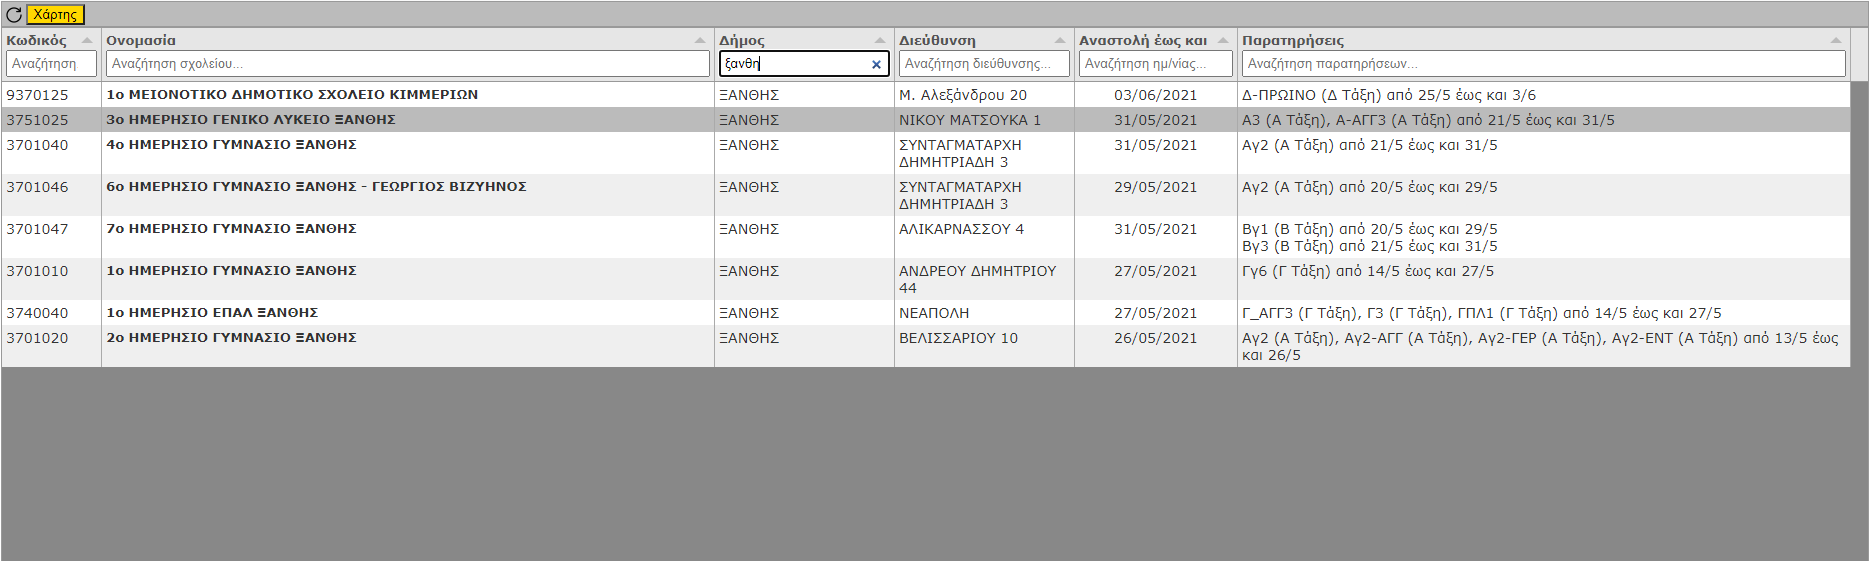Click date 26/05/2021

1155,338
